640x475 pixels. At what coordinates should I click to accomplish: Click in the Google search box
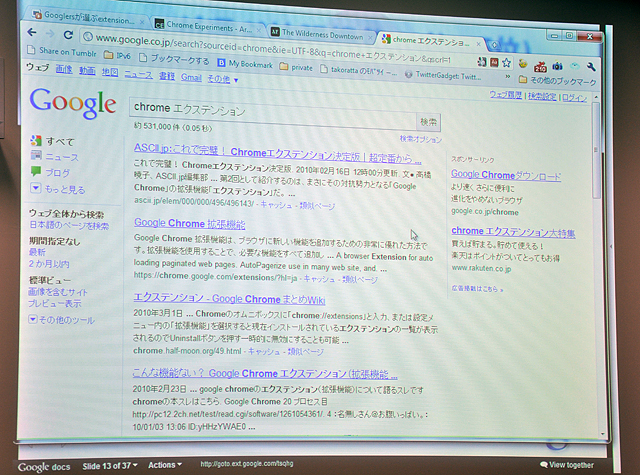[x=273, y=112]
